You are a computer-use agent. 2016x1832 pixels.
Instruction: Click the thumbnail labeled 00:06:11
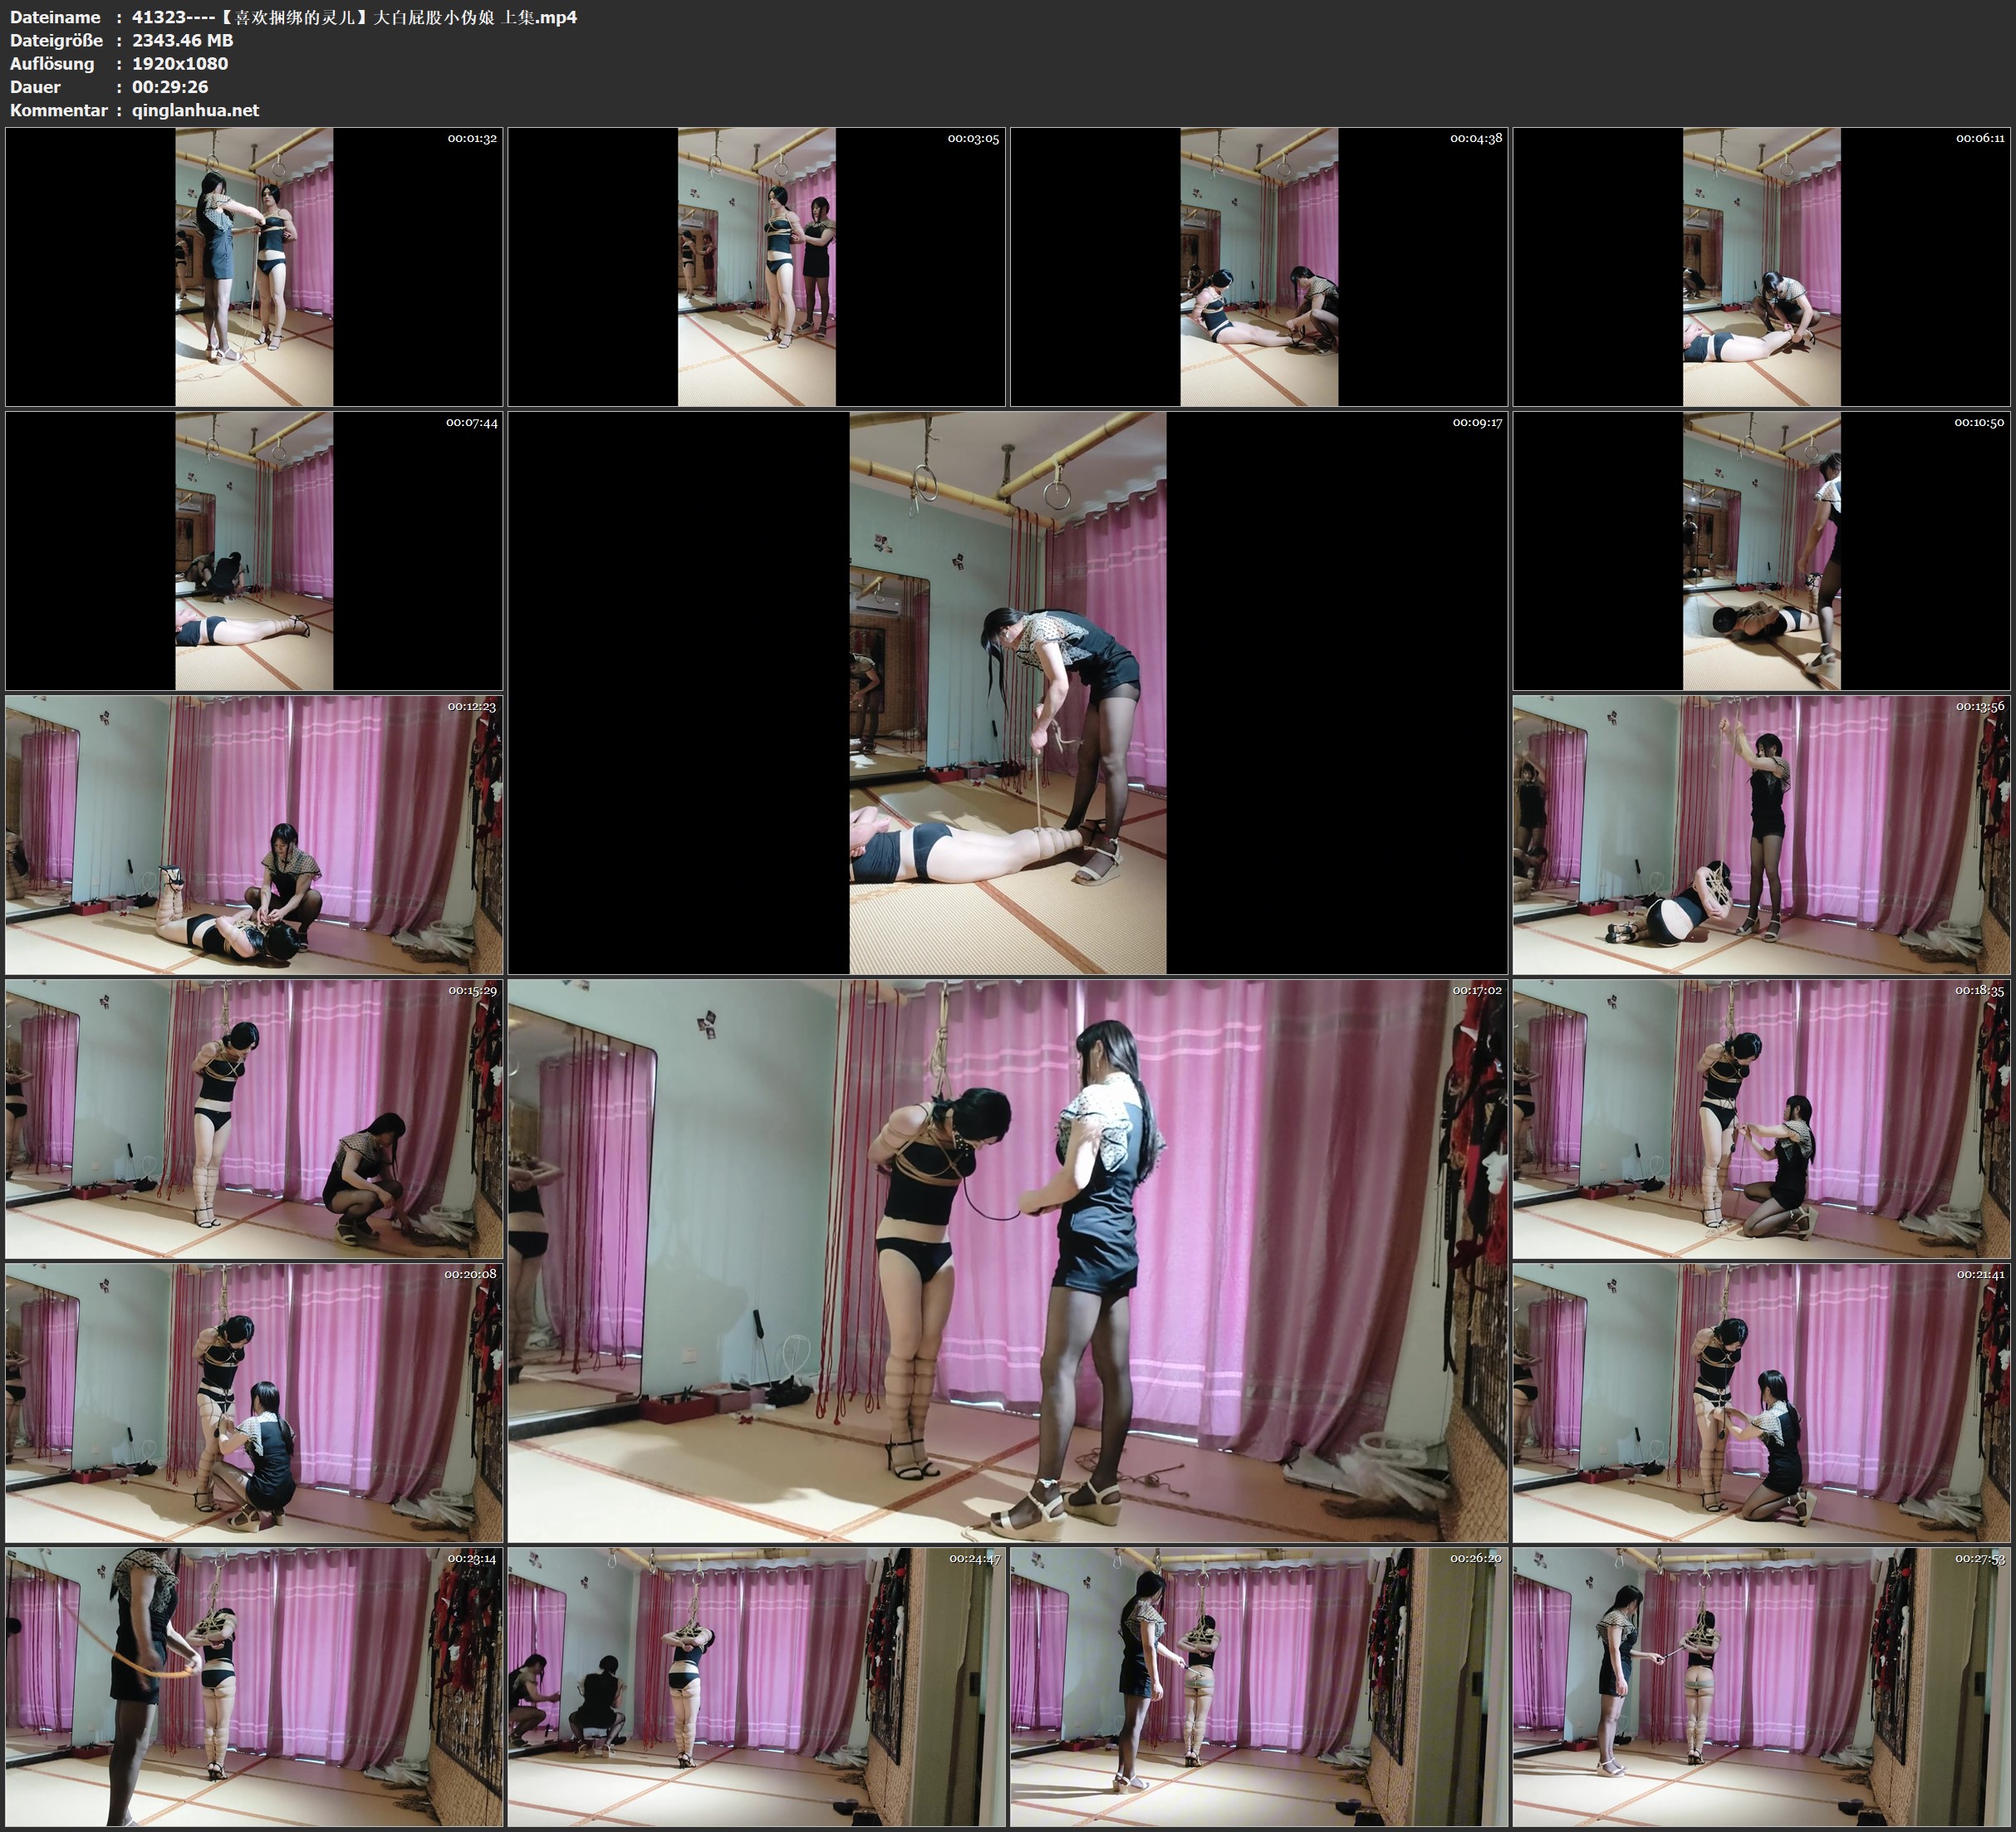[1761, 267]
